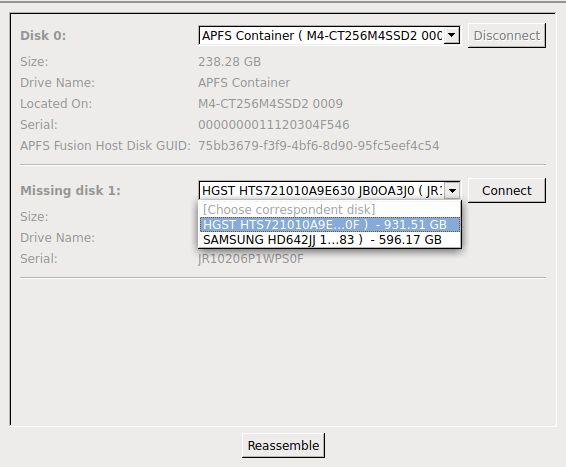
Task: Click the 238.28 GB size value
Action: tap(229, 62)
